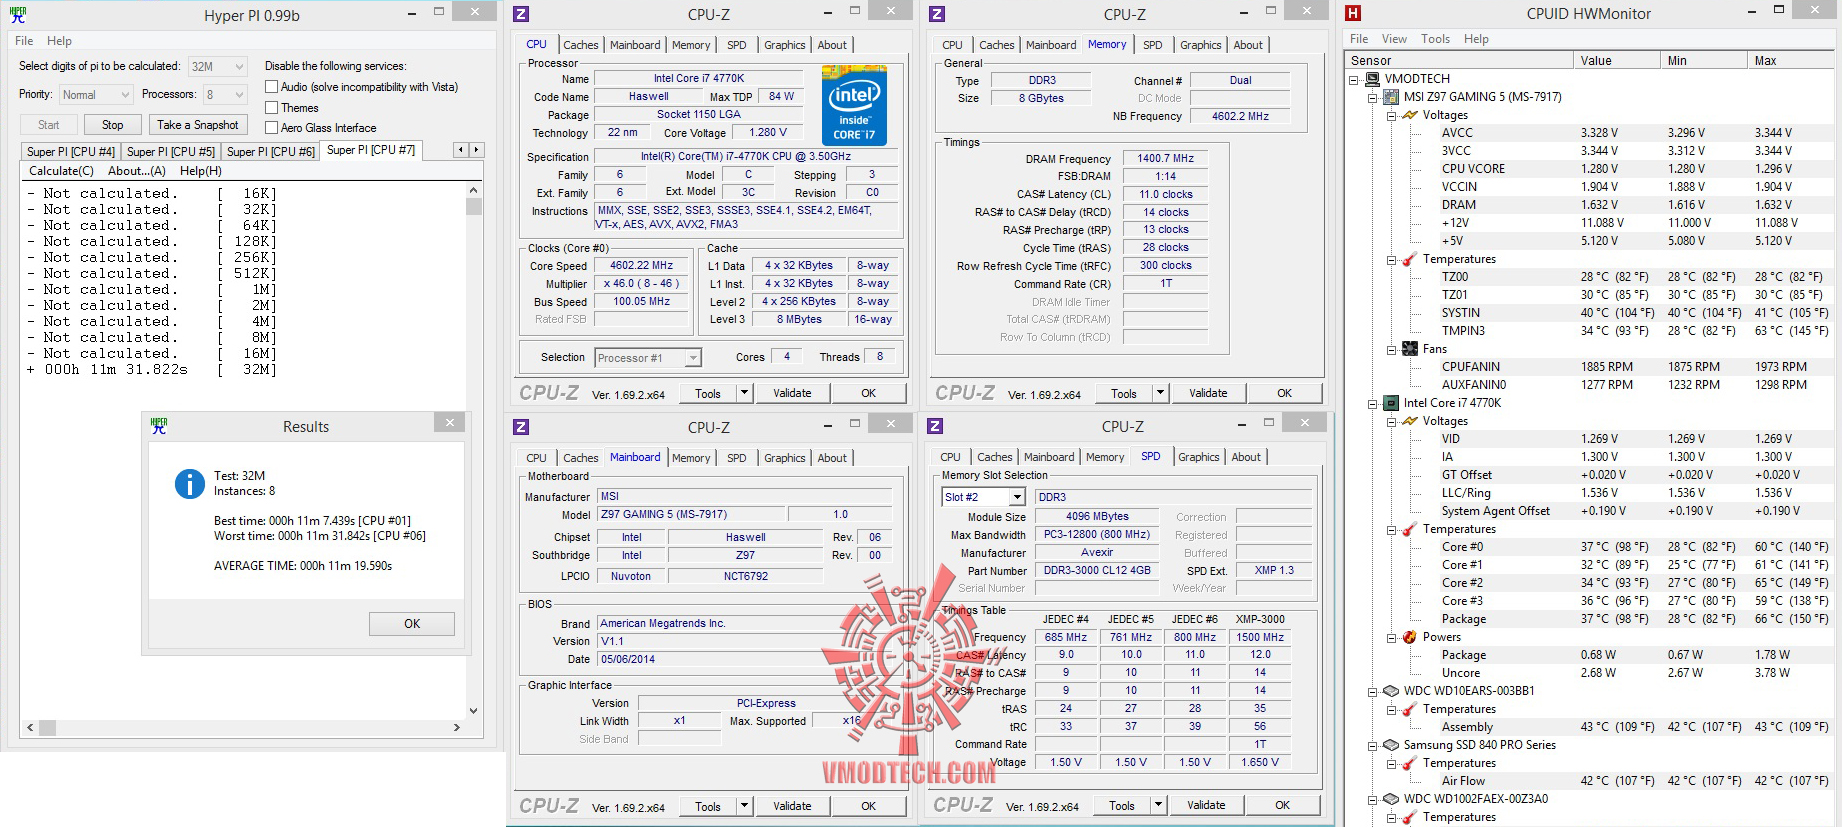Click the Voltages icon under MSI Z97 GAMING 5

[x=1410, y=115]
